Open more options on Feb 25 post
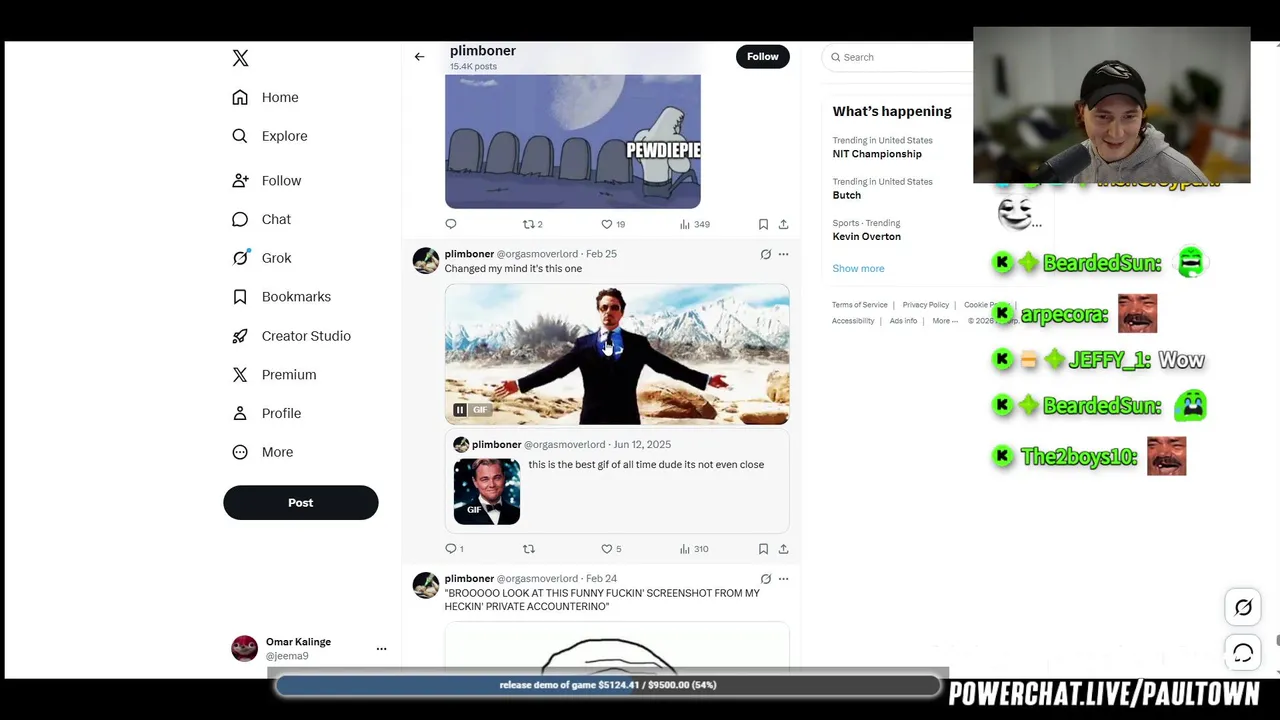1280x720 pixels. click(x=783, y=254)
